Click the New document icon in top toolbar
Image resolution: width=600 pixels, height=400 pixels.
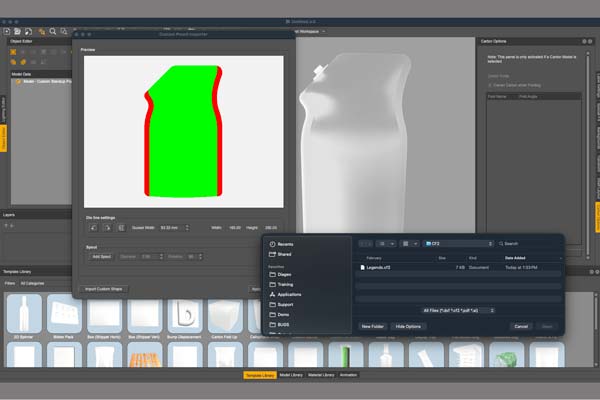tap(6, 31)
